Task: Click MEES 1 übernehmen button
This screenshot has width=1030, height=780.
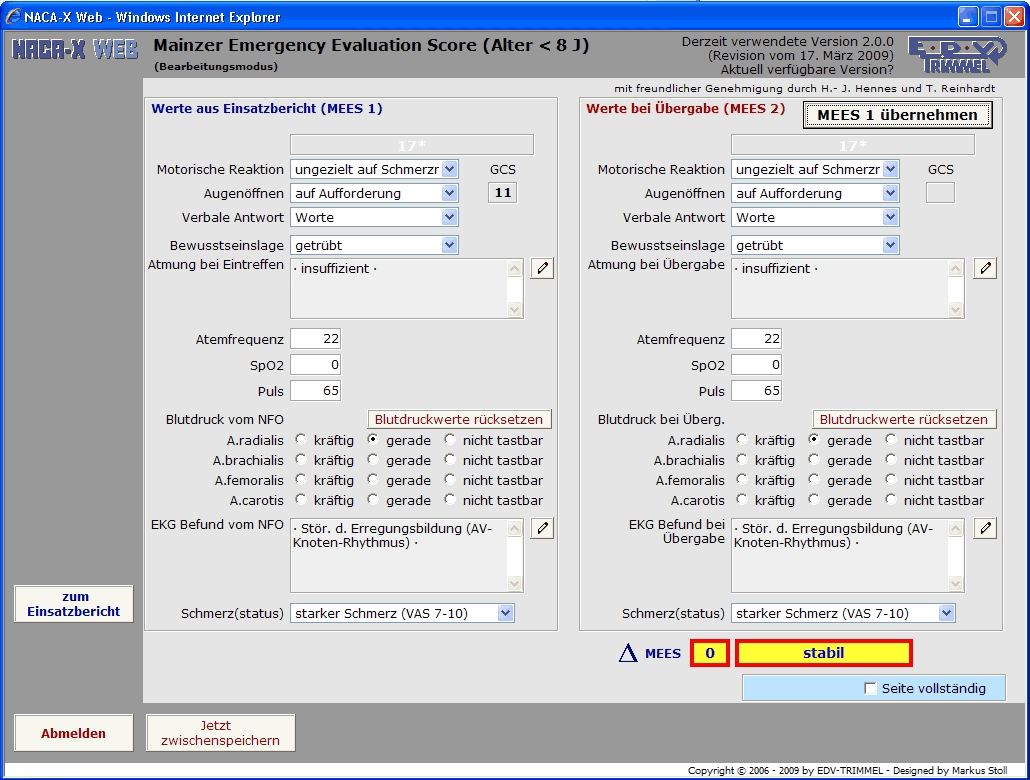Action: (897, 115)
